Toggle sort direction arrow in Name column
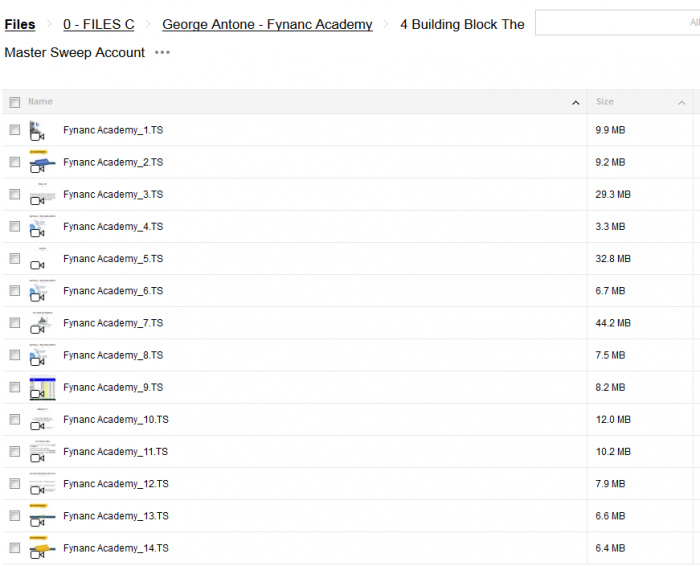 (576, 103)
